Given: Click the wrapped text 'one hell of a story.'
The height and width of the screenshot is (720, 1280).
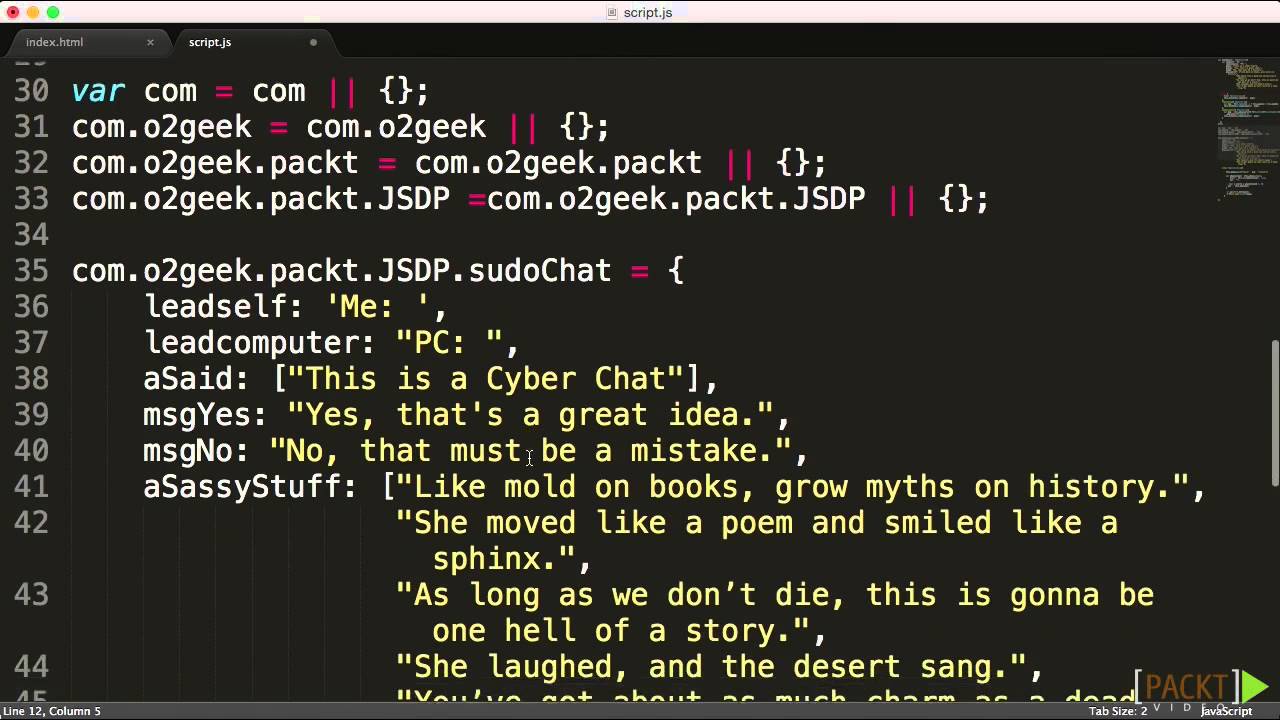Looking at the screenshot, I should click(612, 631).
